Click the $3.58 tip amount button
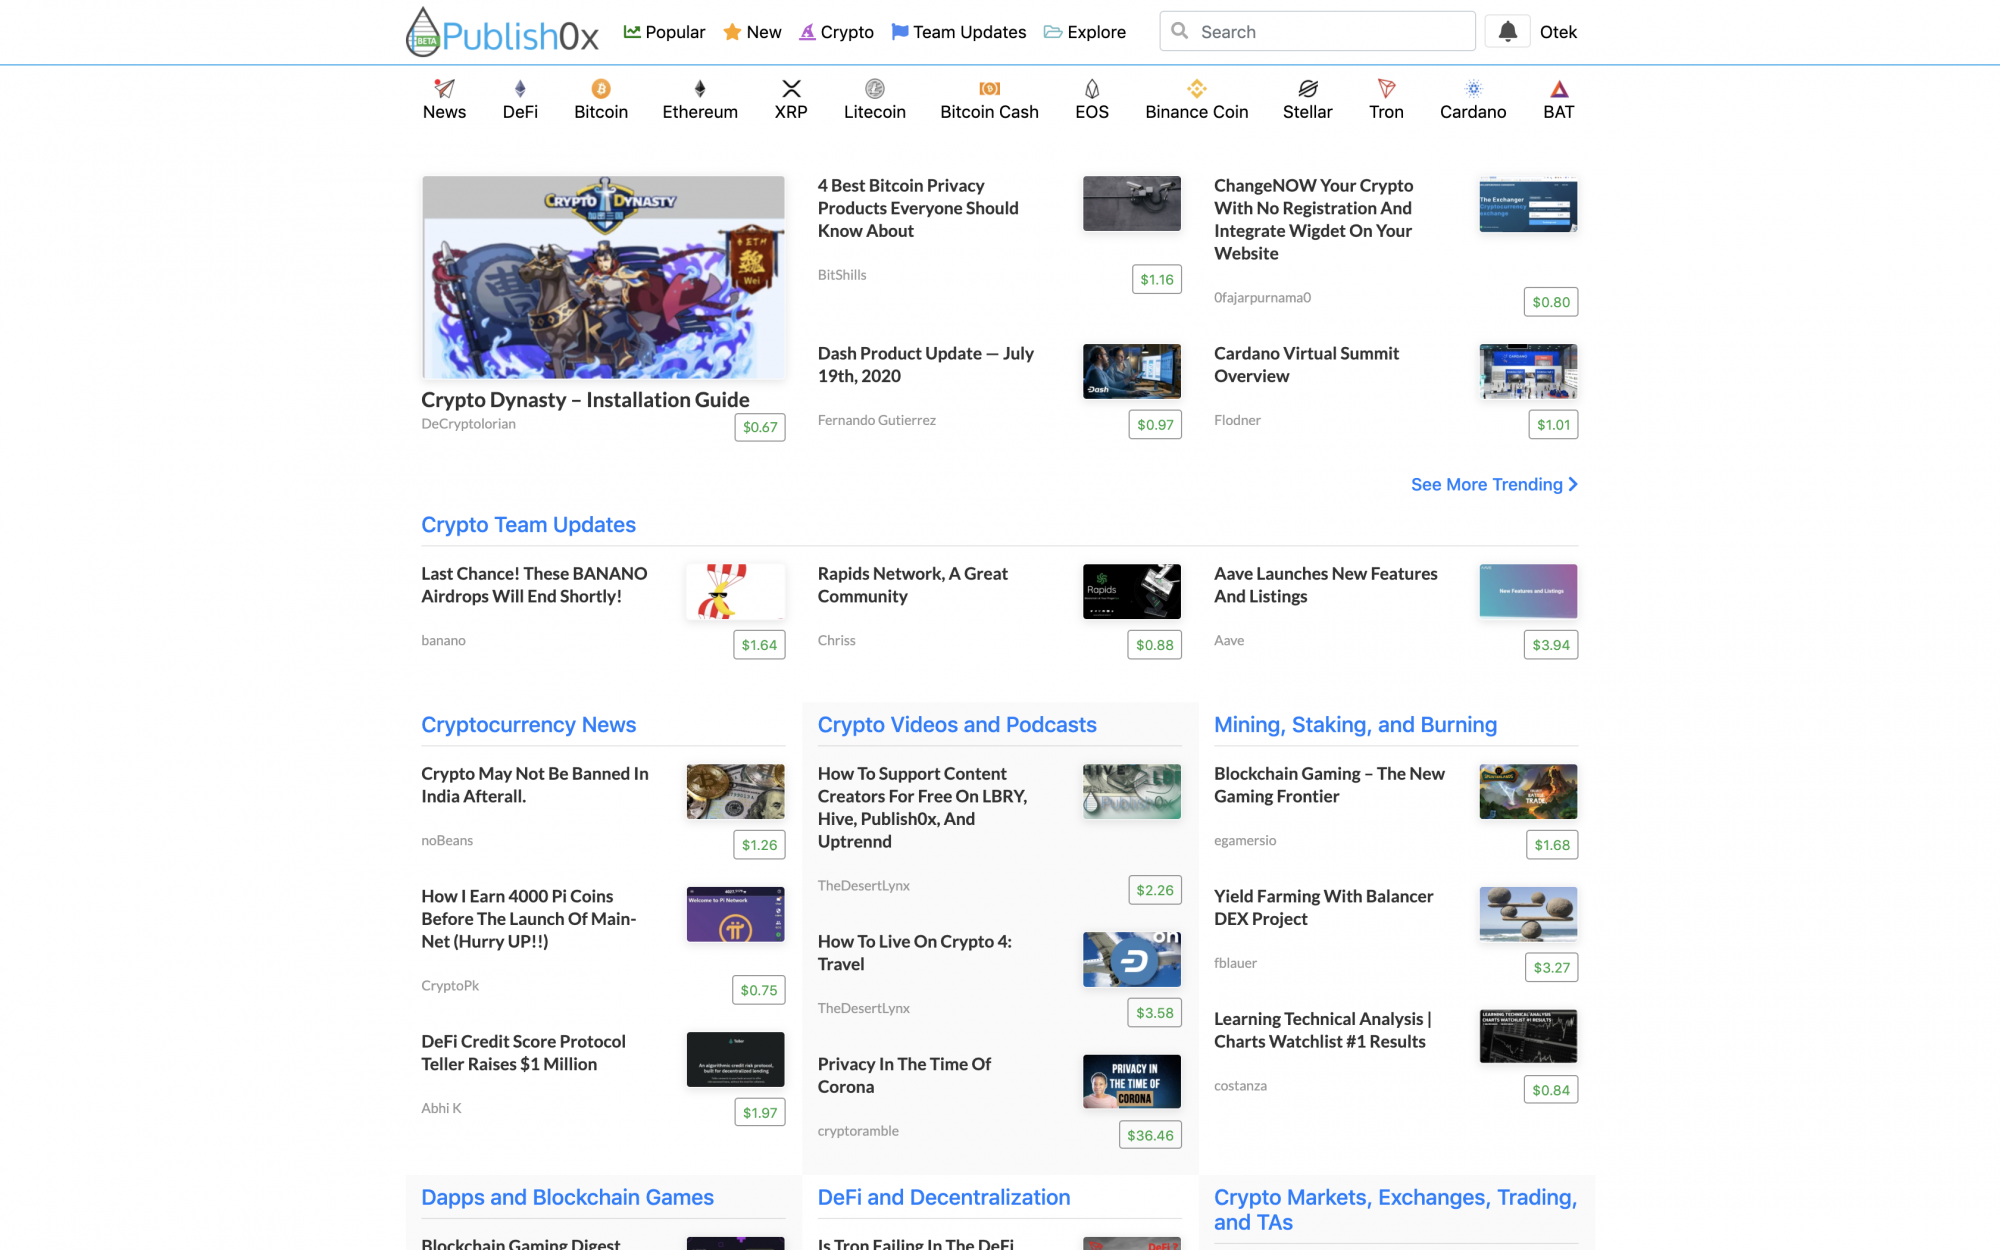Screen dimensions: 2000x1250 pyautogui.click(x=1155, y=1012)
